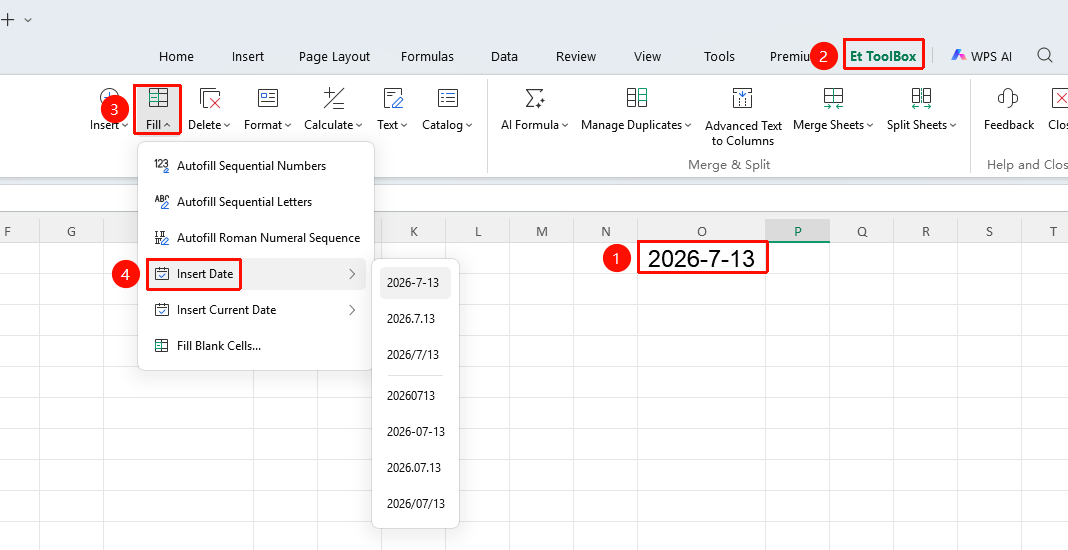Select date format 2026.07.13

click(415, 468)
